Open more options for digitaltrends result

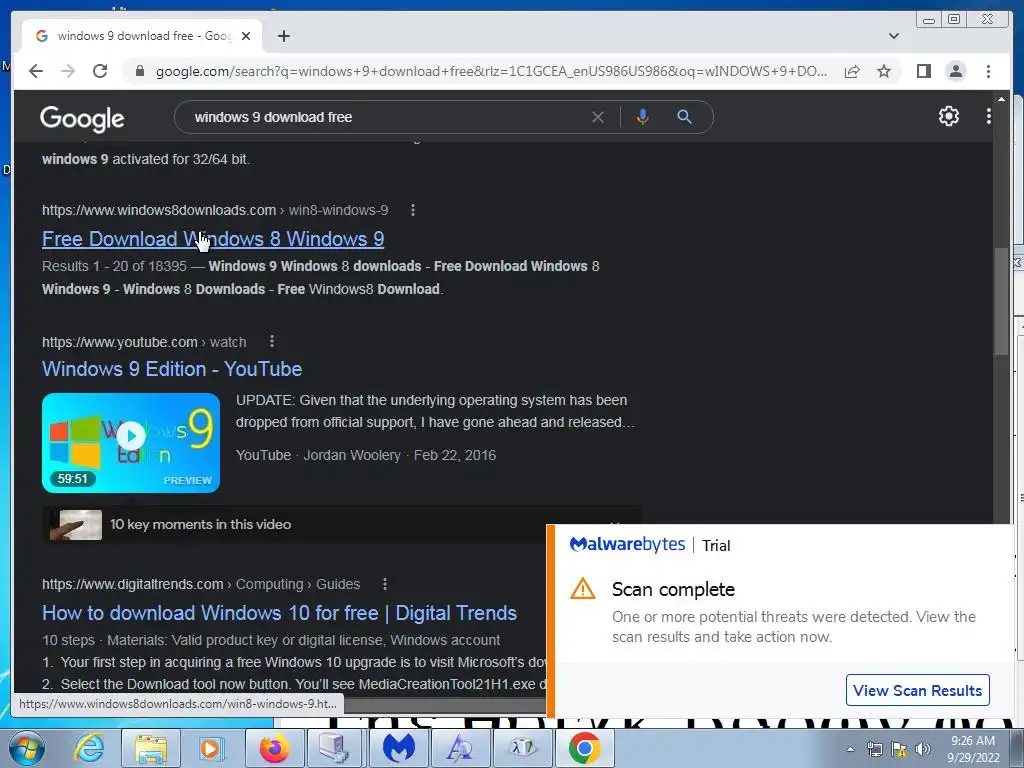(x=385, y=584)
